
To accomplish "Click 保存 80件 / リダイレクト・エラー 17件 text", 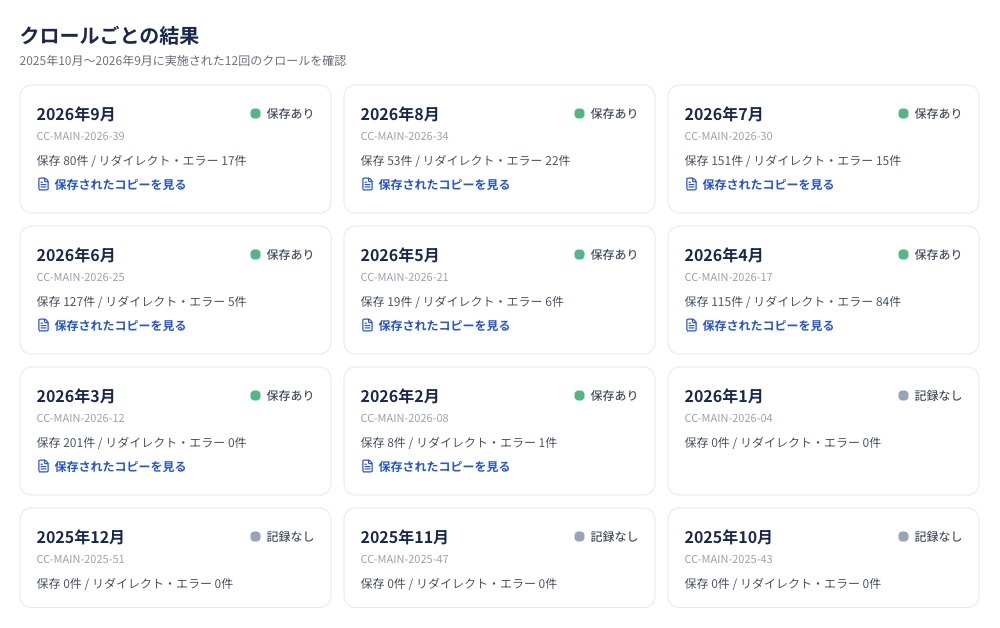I will pos(141,160).
